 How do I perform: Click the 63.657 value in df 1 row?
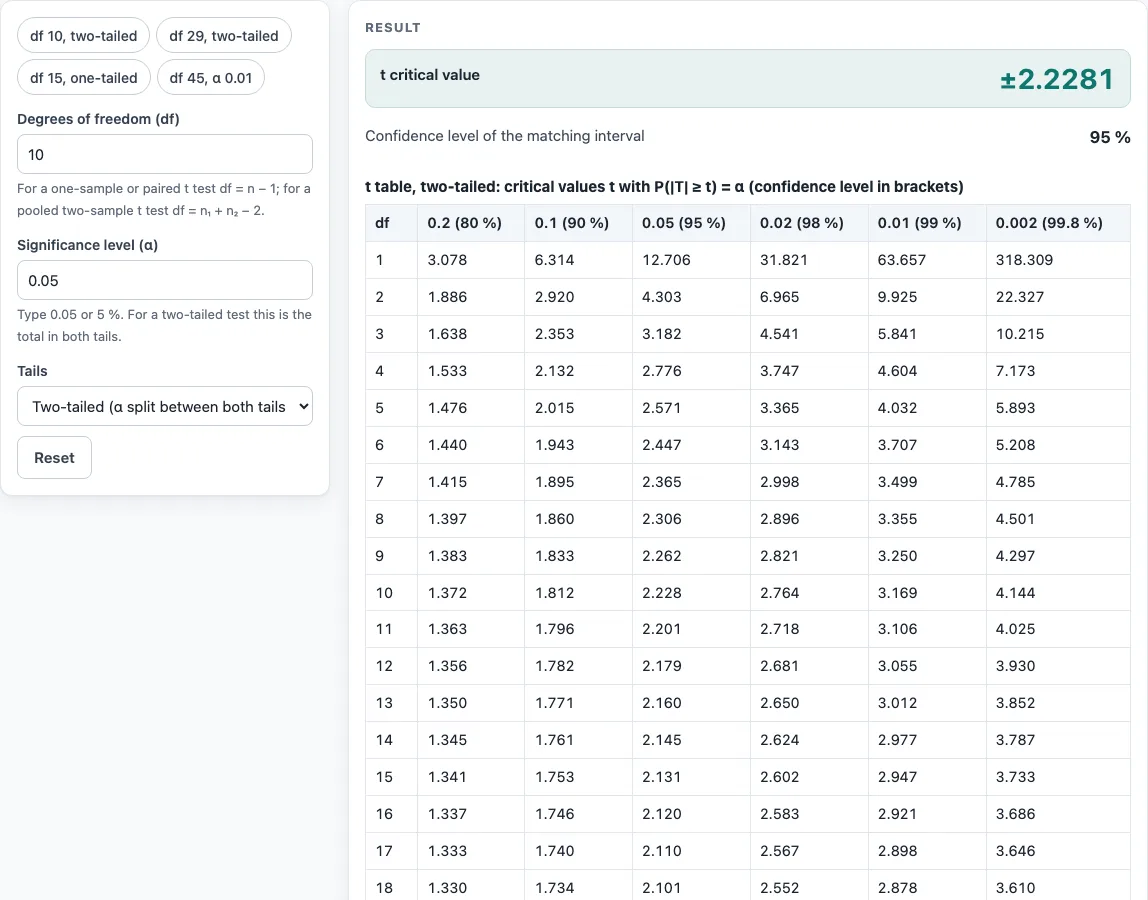pyautogui.click(x=902, y=260)
